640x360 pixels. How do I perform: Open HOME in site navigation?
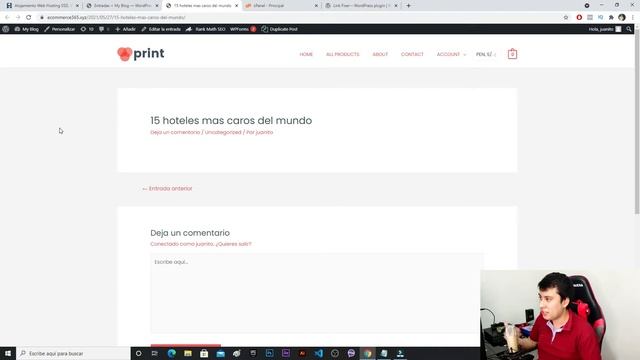click(x=306, y=54)
